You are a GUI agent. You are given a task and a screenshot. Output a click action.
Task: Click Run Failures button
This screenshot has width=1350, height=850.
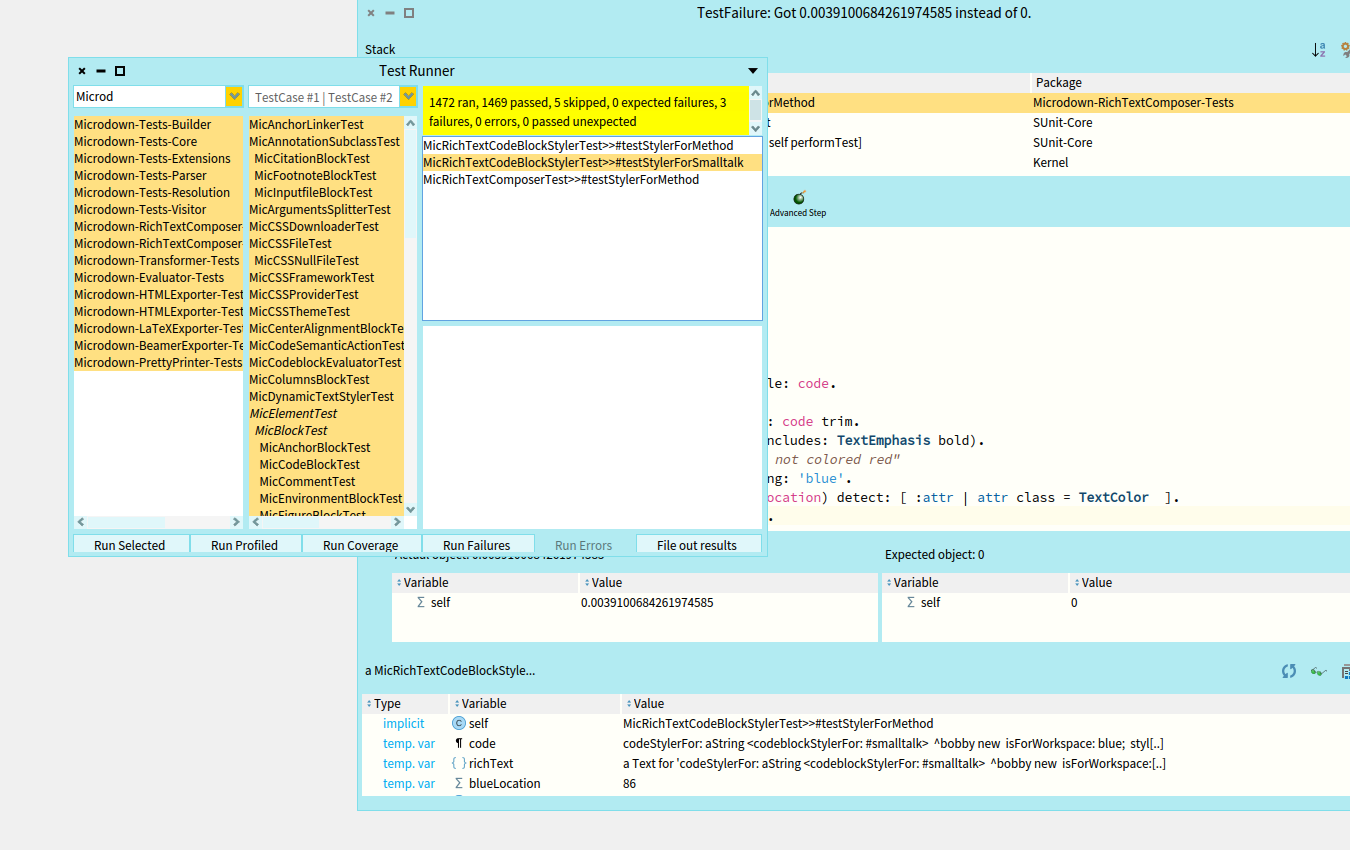click(476, 545)
